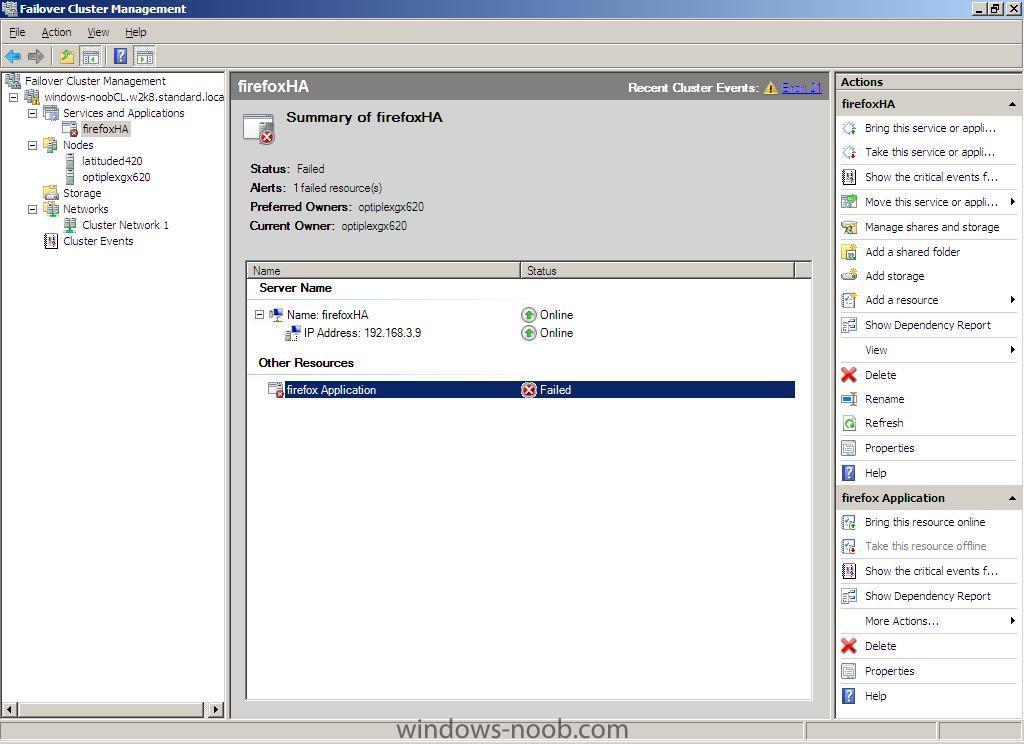Expand the View submenu arrow
This screenshot has height=744, width=1024.
[1012, 350]
